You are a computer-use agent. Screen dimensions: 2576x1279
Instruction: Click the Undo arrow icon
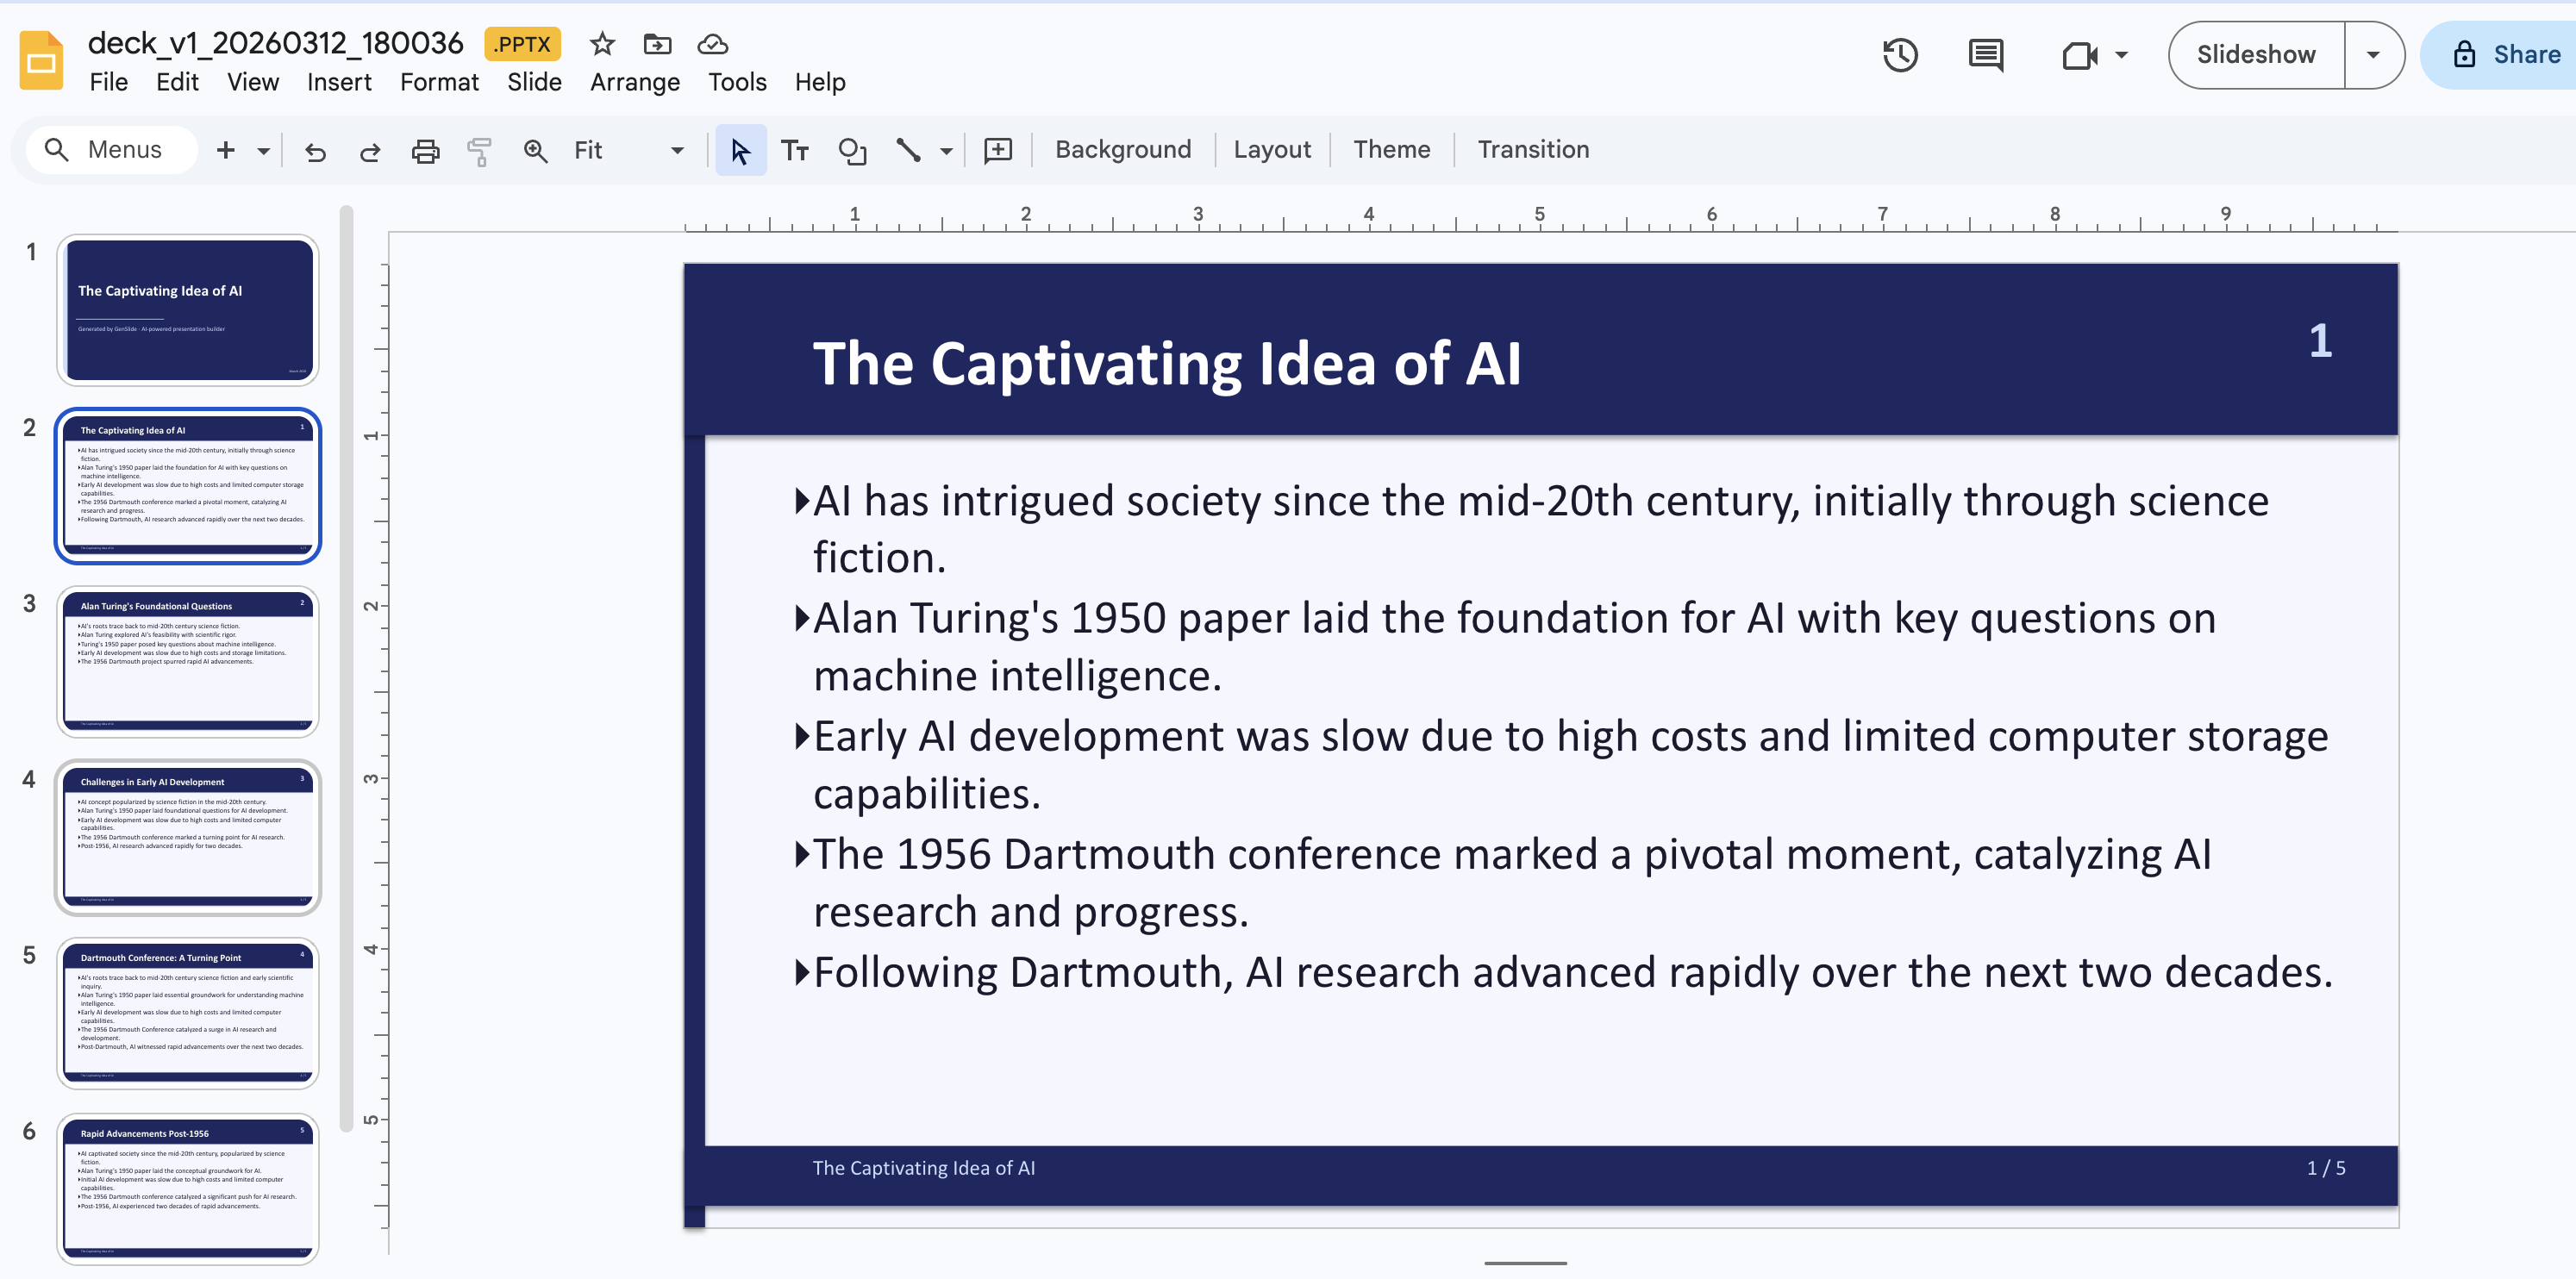point(315,151)
